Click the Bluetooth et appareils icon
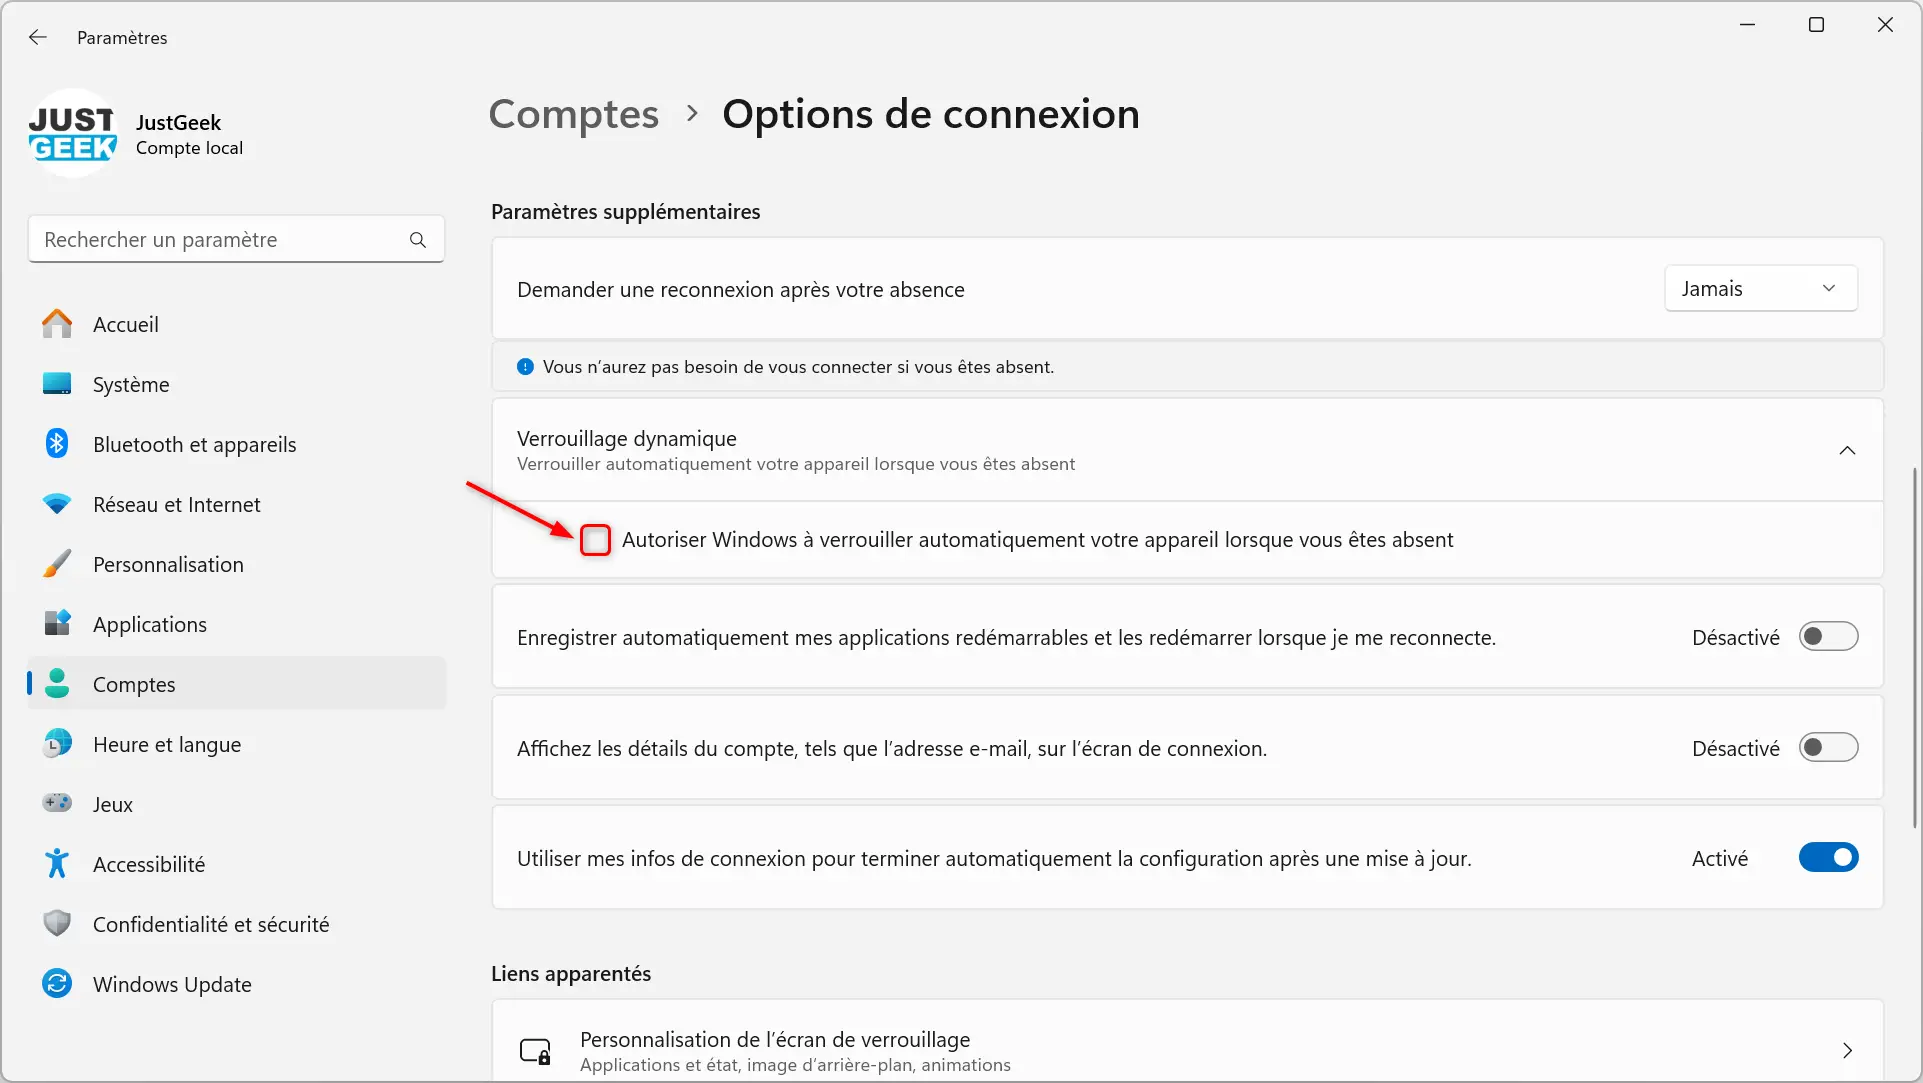The height and width of the screenshot is (1083, 1923). [x=55, y=442]
